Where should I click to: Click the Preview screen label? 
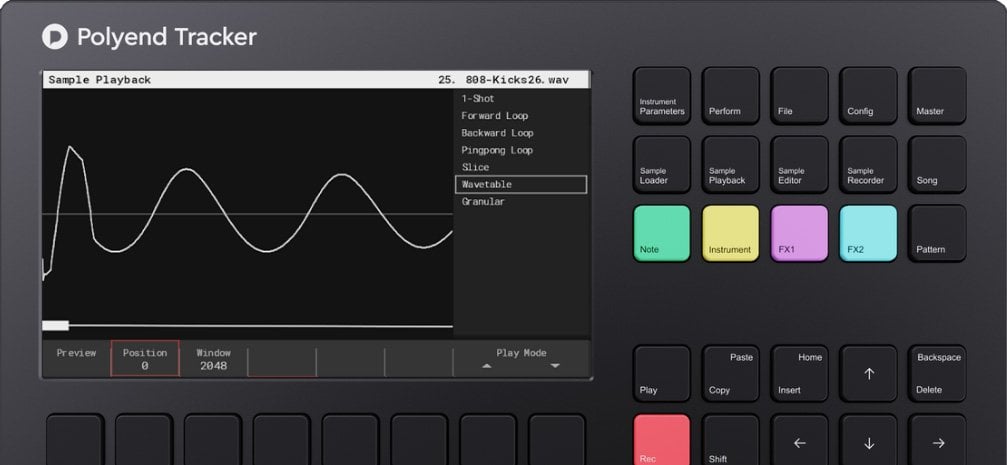pos(76,353)
